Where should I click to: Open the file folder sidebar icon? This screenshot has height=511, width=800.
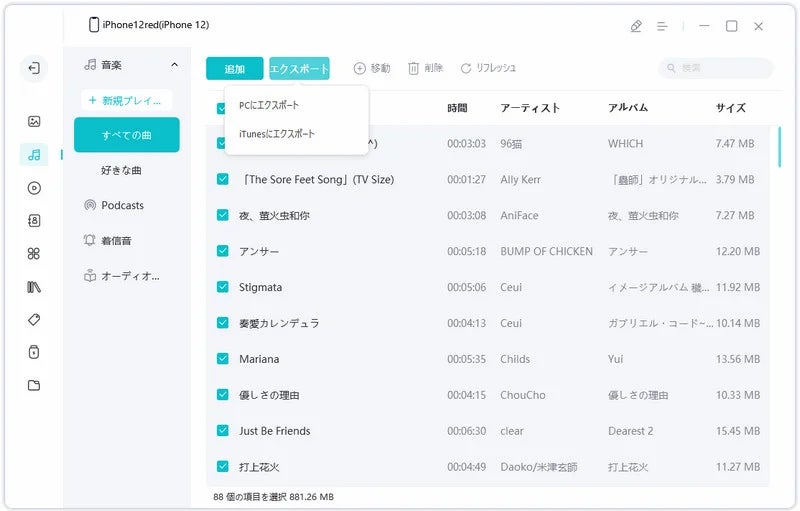(34, 385)
